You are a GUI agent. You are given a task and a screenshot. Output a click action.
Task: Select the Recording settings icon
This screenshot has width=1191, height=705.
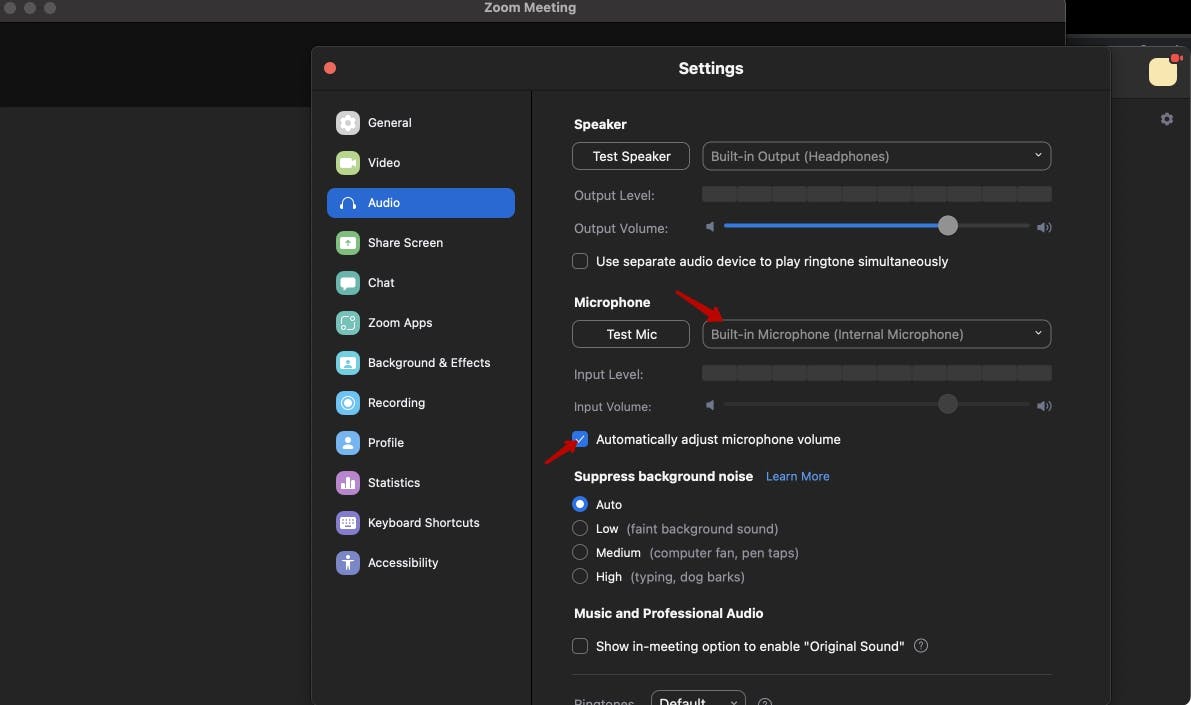(x=348, y=403)
